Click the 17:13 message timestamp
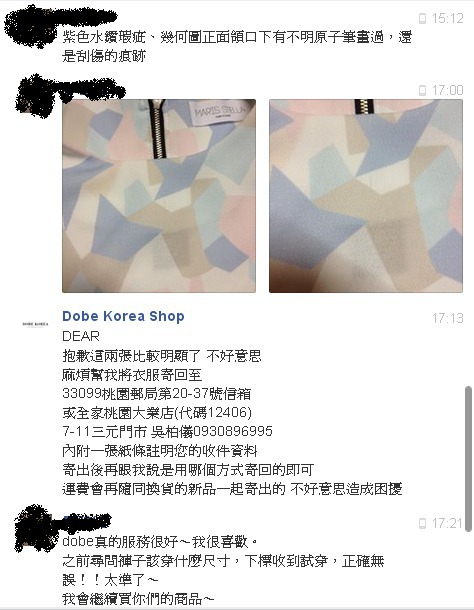The height and width of the screenshot is (610, 474). 448,318
